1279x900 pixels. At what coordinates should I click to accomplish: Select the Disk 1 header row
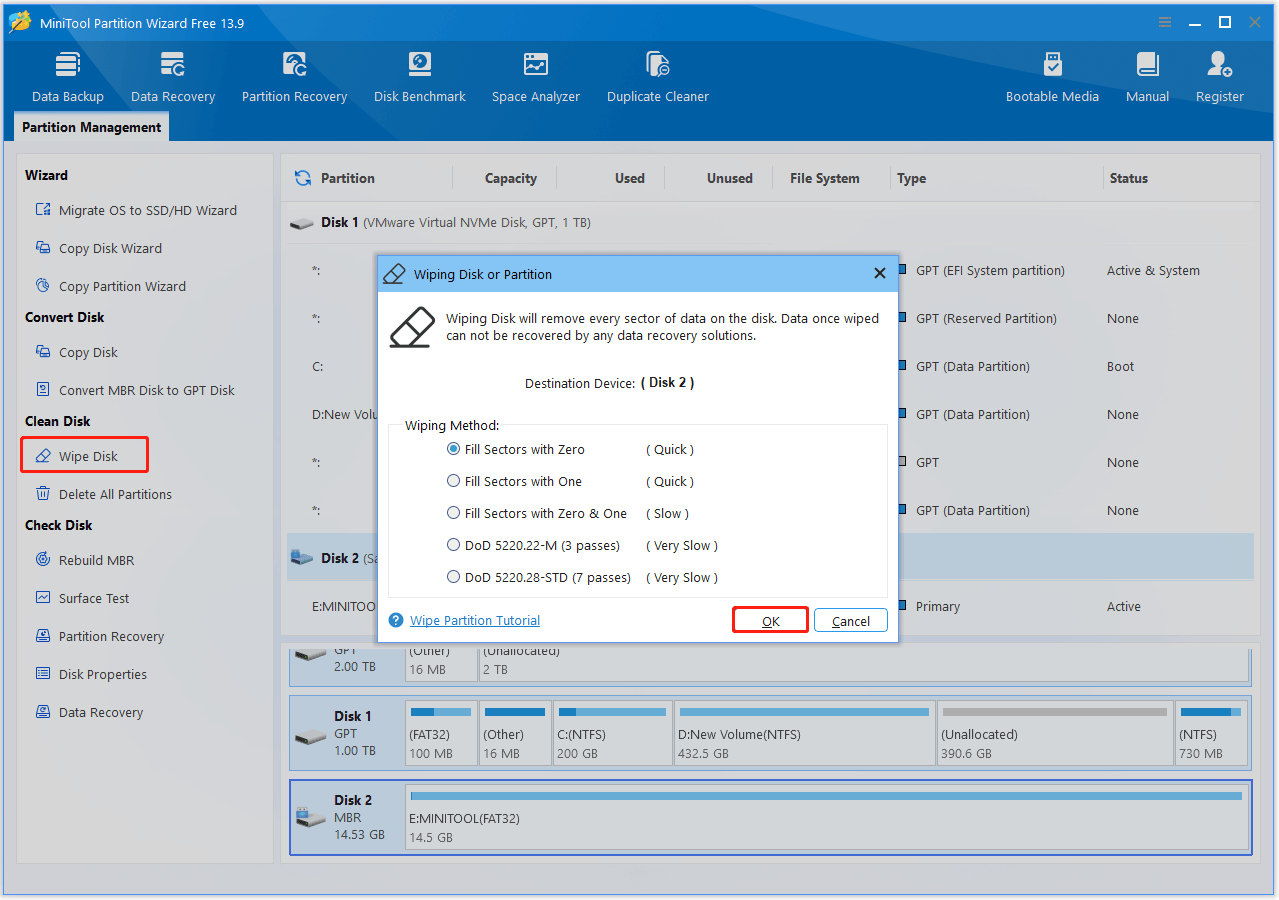(x=770, y=222)
